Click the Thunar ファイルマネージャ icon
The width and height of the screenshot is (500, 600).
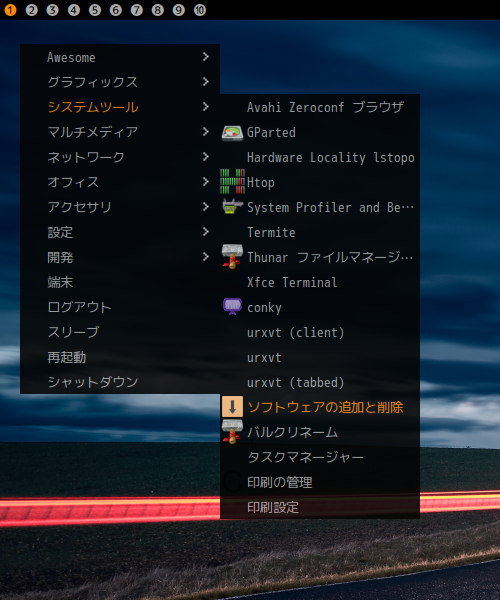(x=232, y=256)
